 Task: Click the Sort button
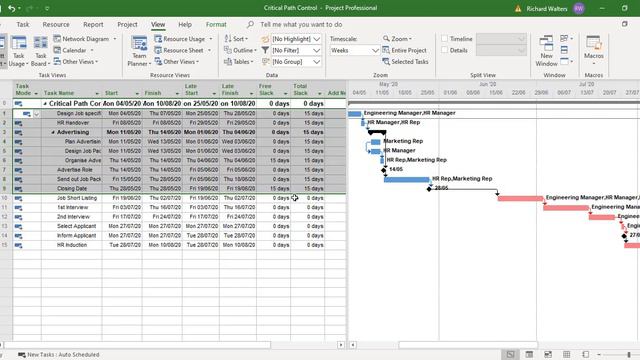236,39
